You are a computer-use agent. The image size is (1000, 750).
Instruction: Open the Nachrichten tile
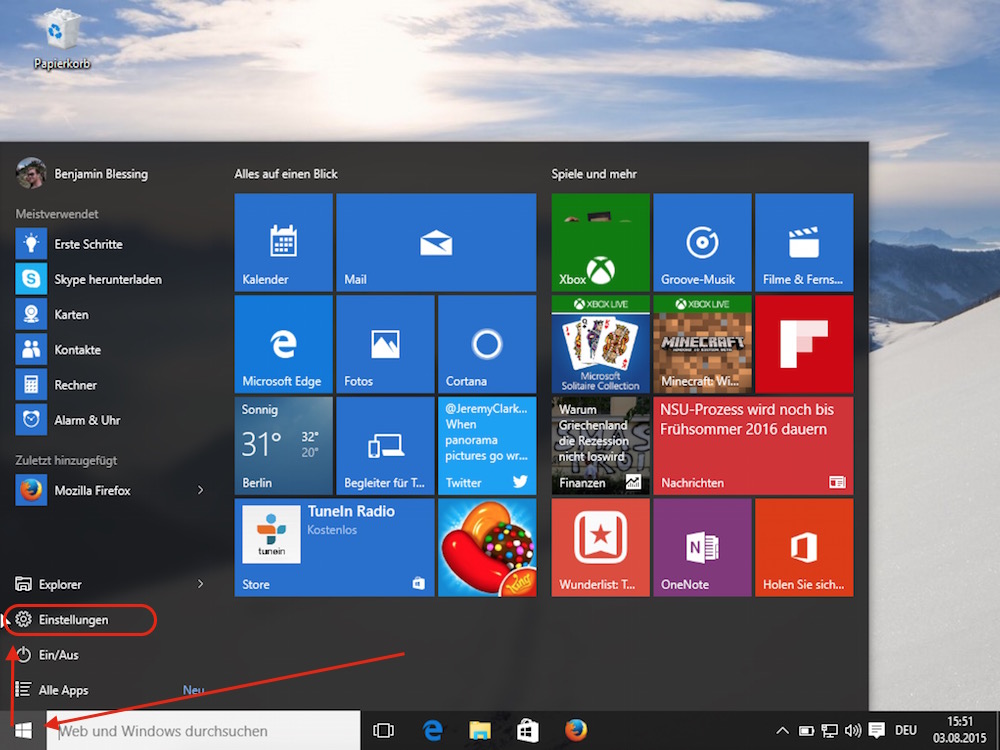click(753, 446)
